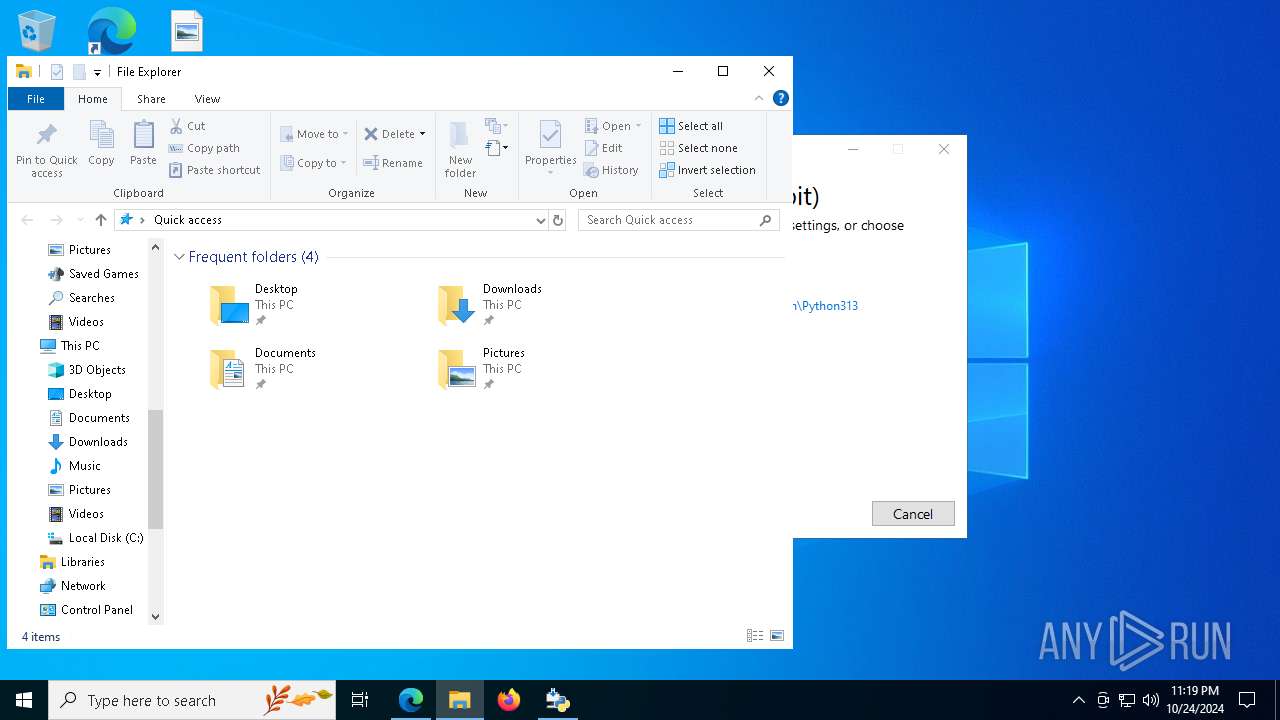The image size is (1280, 720).
Task: Open Microsoft Edge from taskbar
Action: coord(411,700)
